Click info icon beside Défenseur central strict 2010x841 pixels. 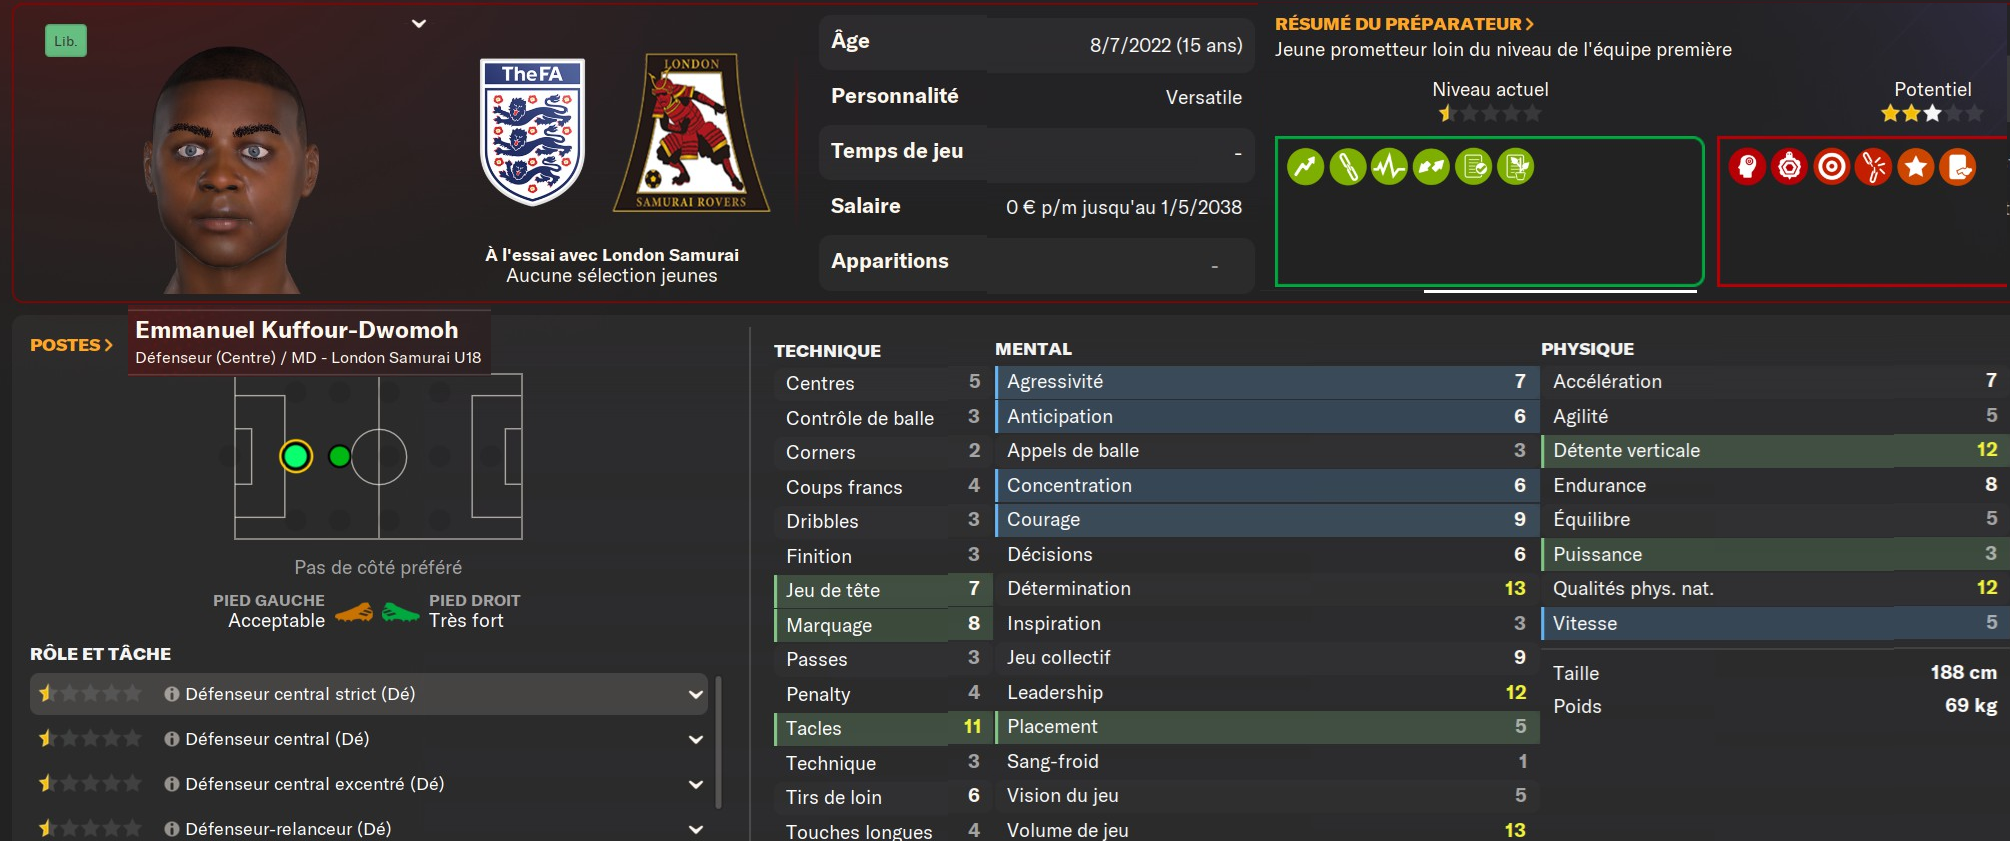pyautogui.click(x=172, y=694)
